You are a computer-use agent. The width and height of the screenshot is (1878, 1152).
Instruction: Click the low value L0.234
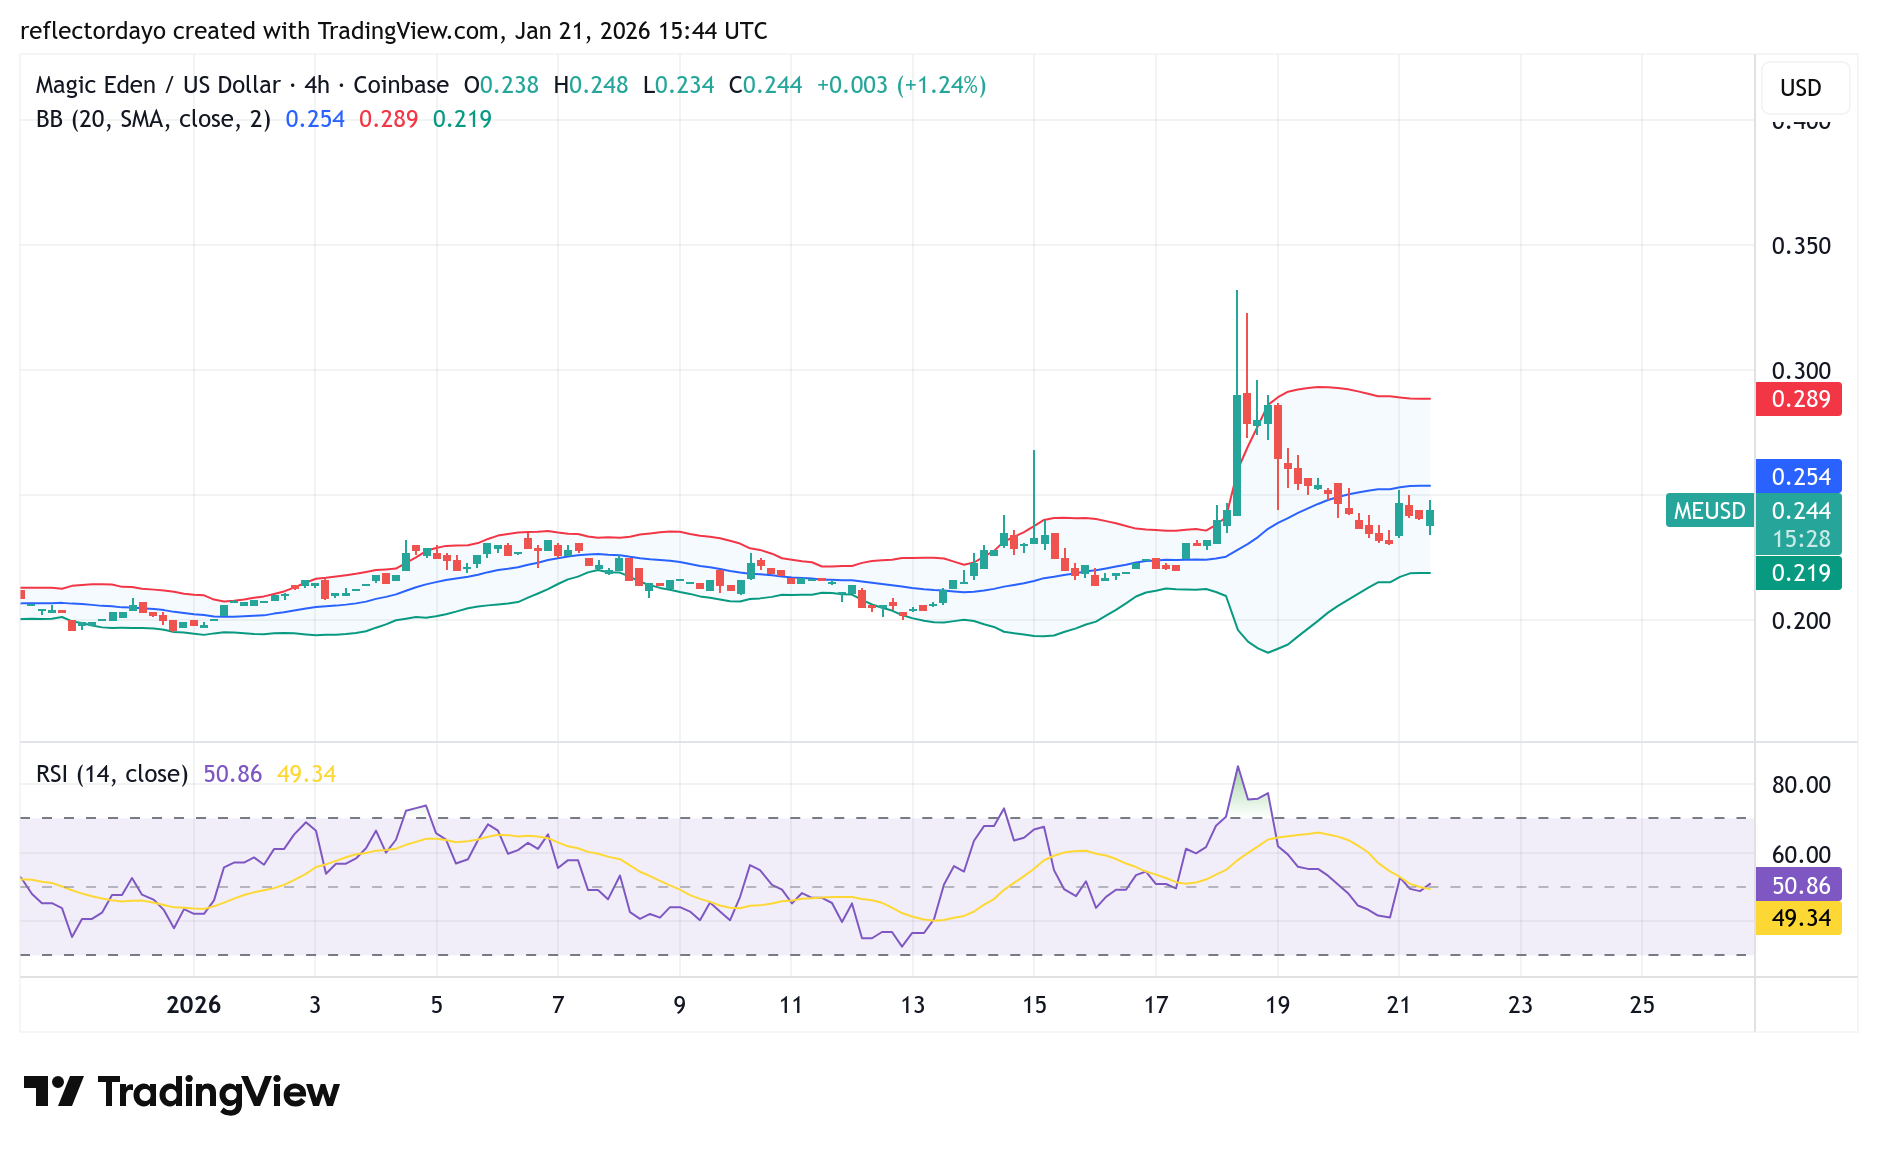(678, 85)
